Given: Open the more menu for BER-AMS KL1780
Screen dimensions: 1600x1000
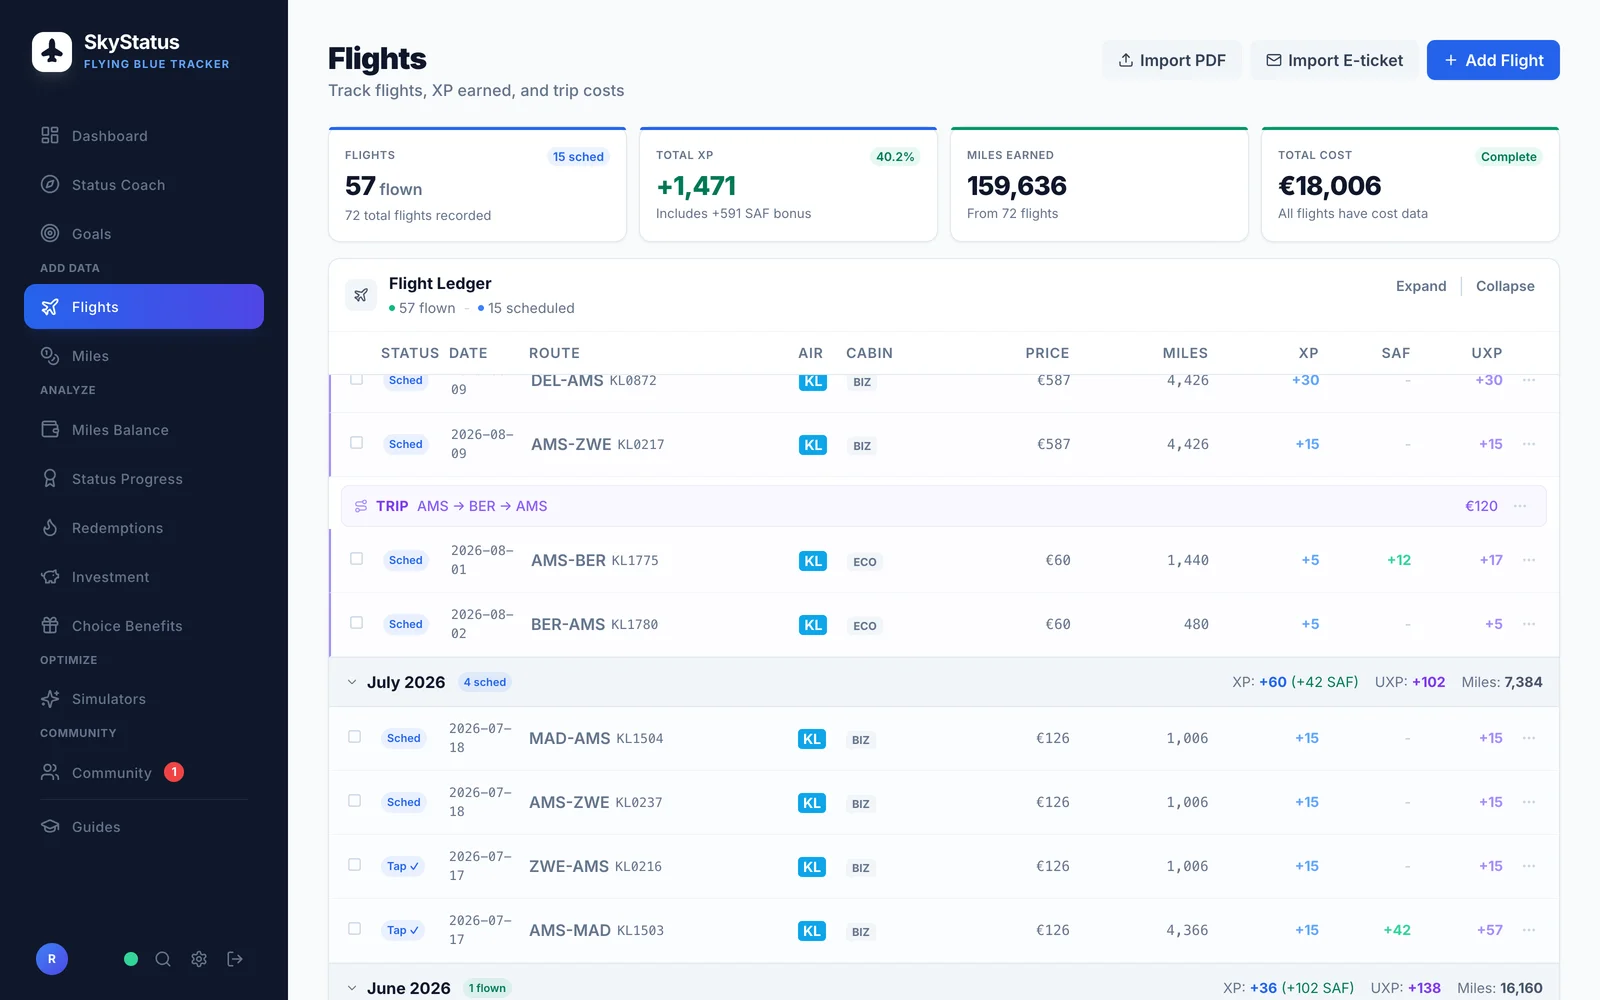Looking at the screenshot, I should coord(1529,624).
